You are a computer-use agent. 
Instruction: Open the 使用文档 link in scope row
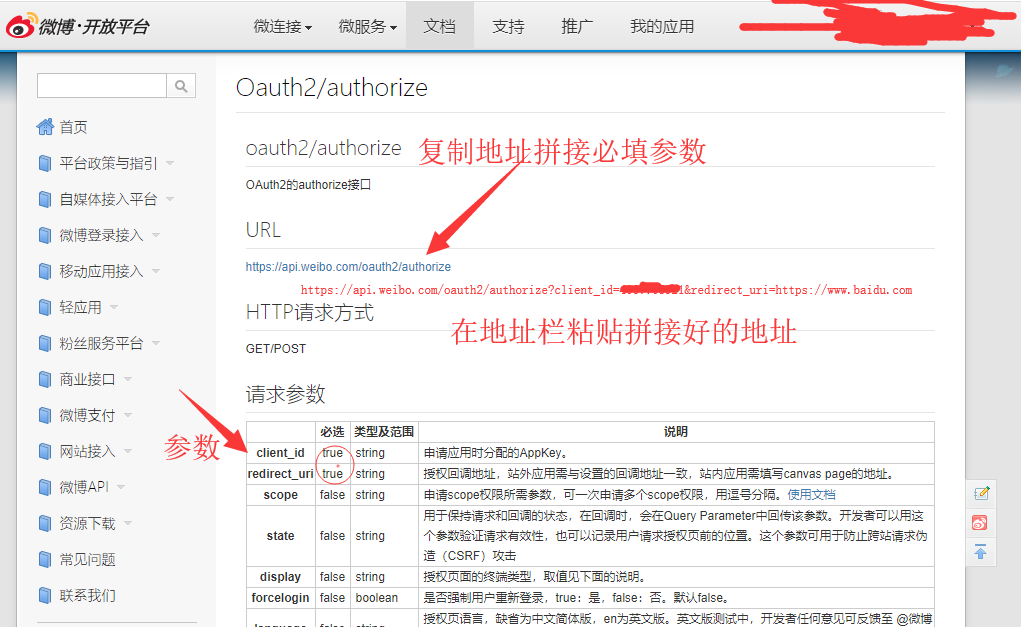point(811,495)
